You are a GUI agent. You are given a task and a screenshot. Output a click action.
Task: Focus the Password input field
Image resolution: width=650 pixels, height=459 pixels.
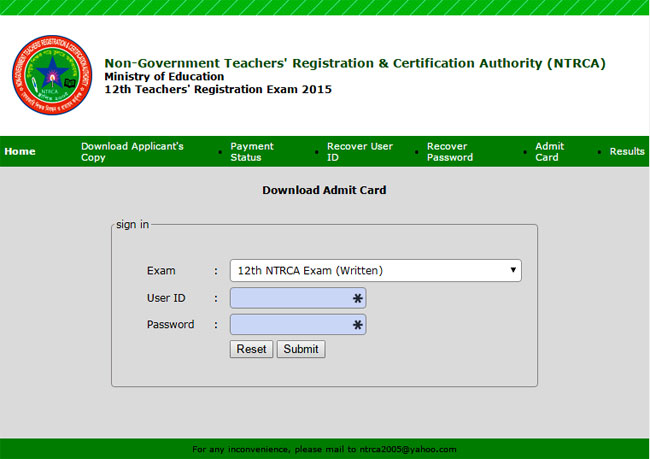click(298, 324)
